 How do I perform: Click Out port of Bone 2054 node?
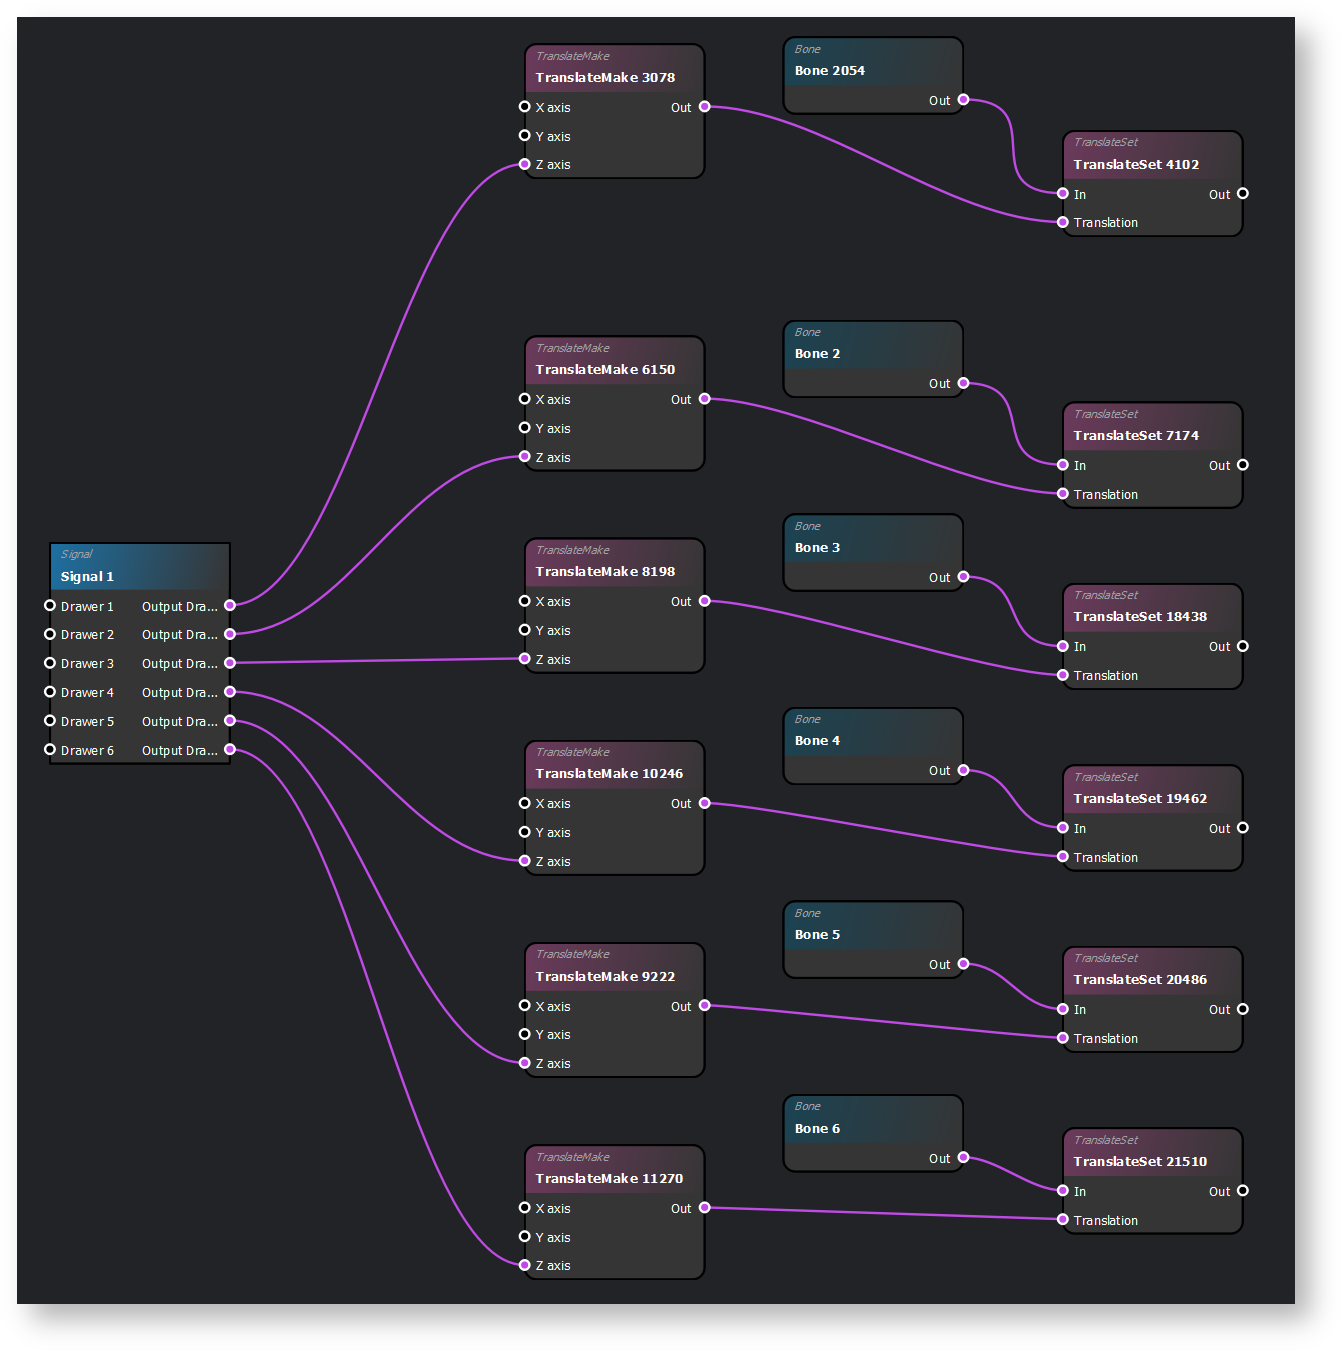click(963, 100)
